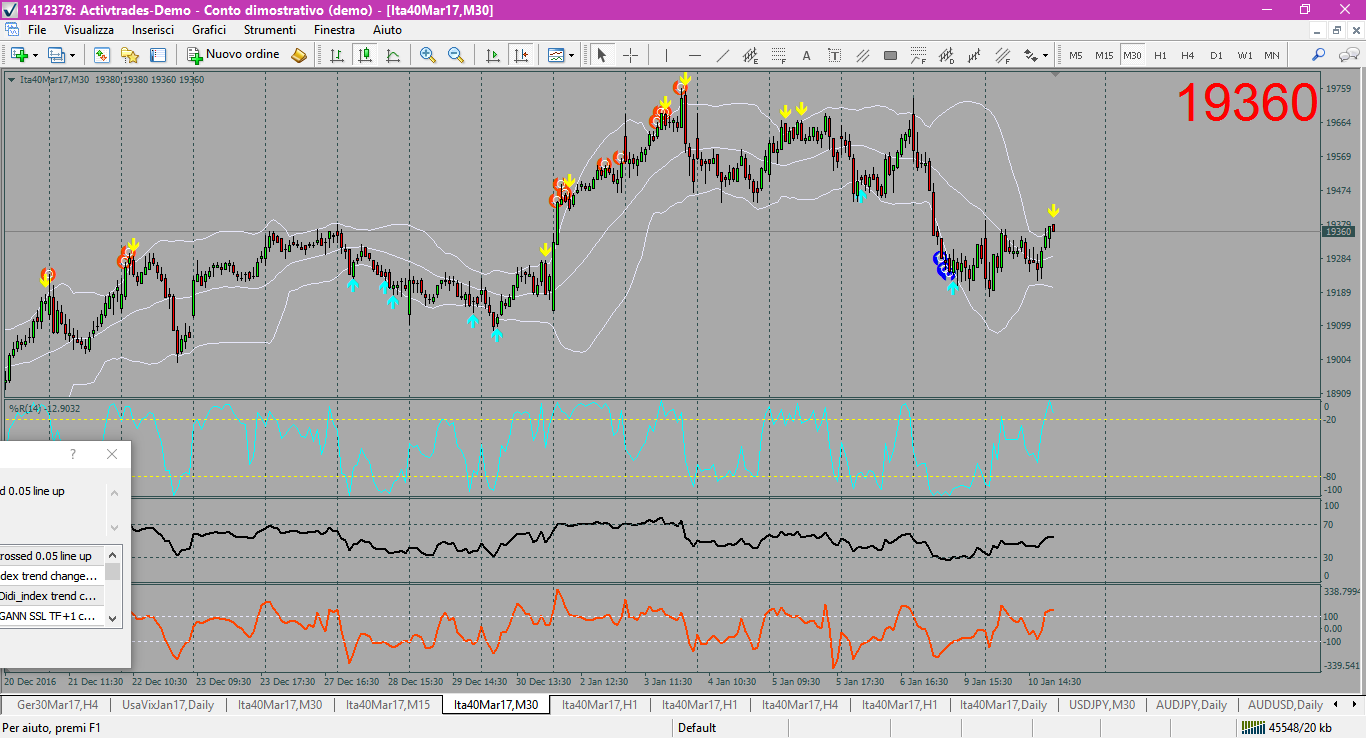Switch to M5 timeframe

point(1076,55)
